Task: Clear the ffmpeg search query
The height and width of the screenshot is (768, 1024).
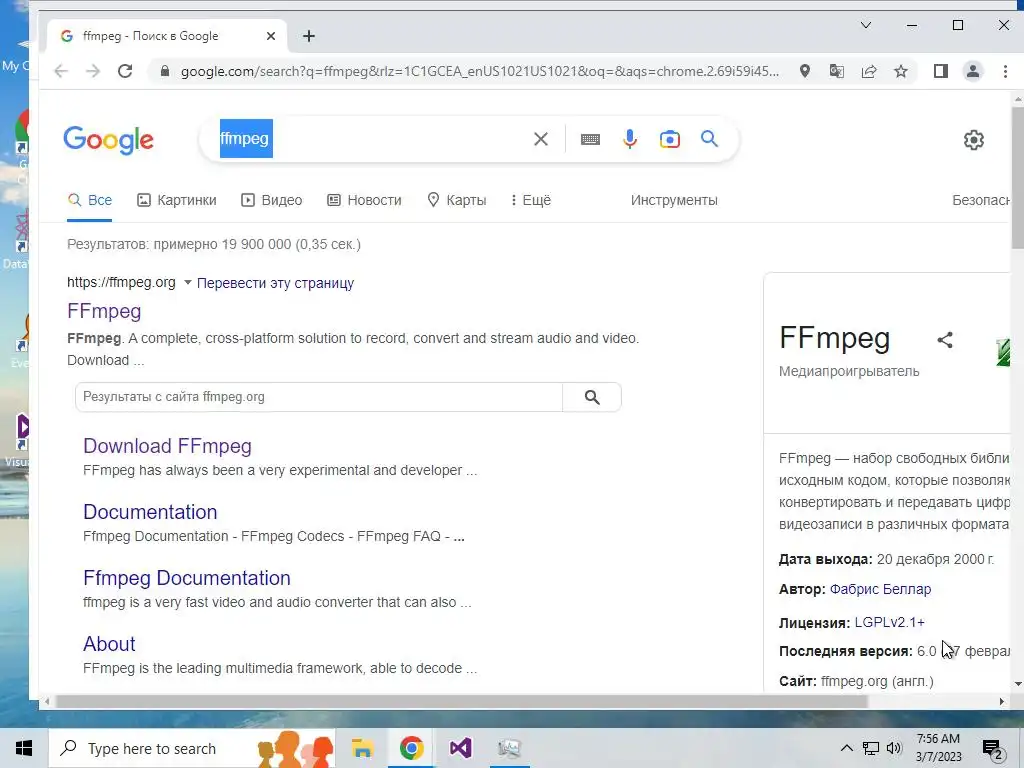Action: pyautogui.click(x=541, y=138)
